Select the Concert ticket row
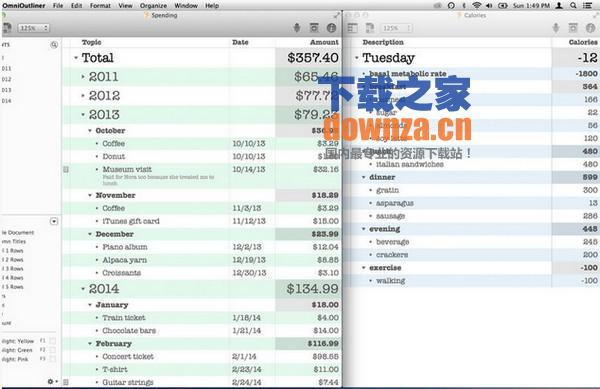The width and height of the screenshot is (600, 389). [x=201, y=356]
